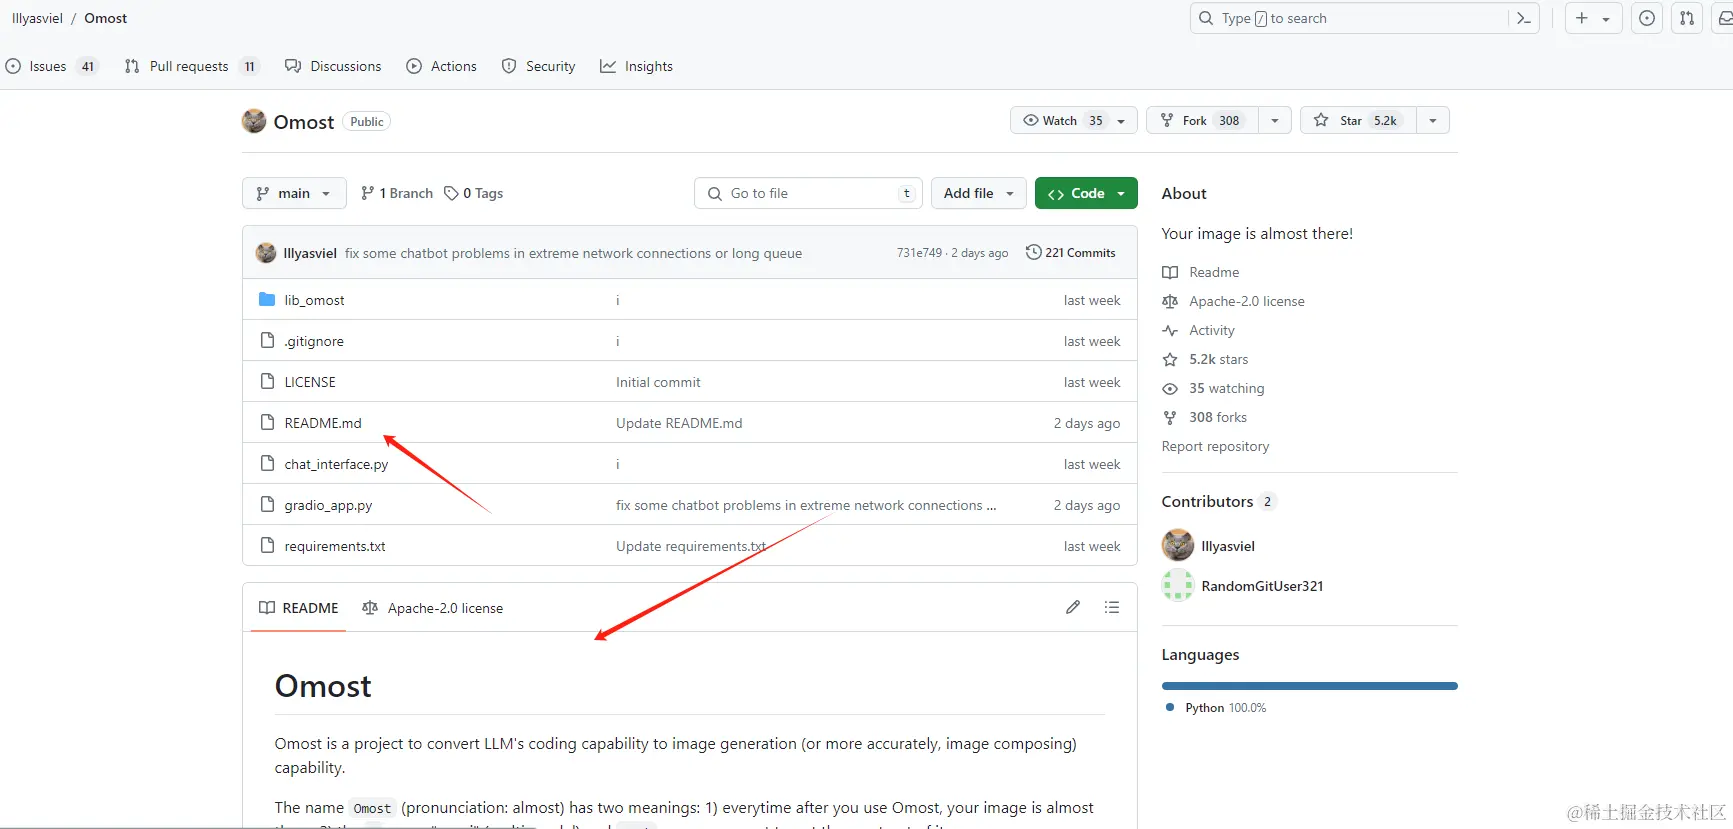Open the Update README.md commit message

tap(679, 423)
